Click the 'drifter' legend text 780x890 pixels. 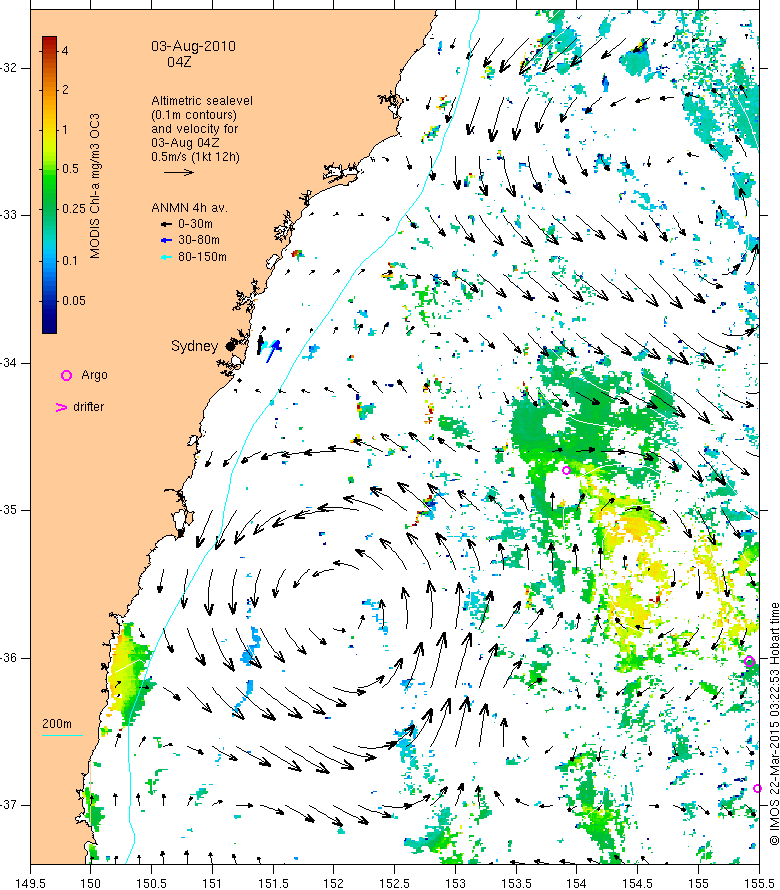click(89, 407)
